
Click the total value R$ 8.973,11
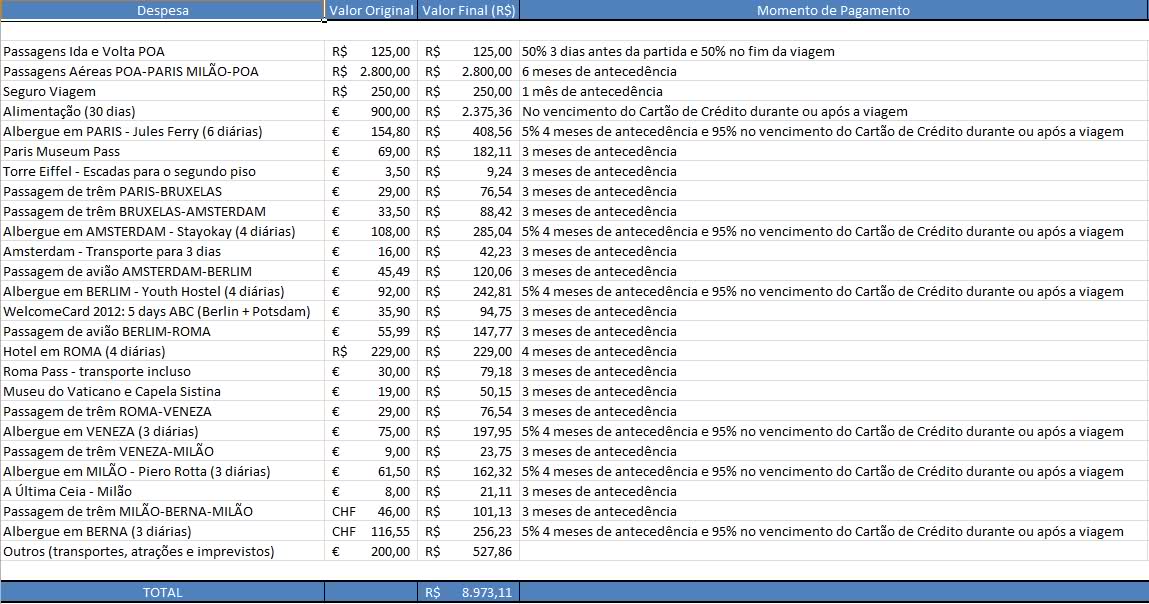[x=468, y=592]
